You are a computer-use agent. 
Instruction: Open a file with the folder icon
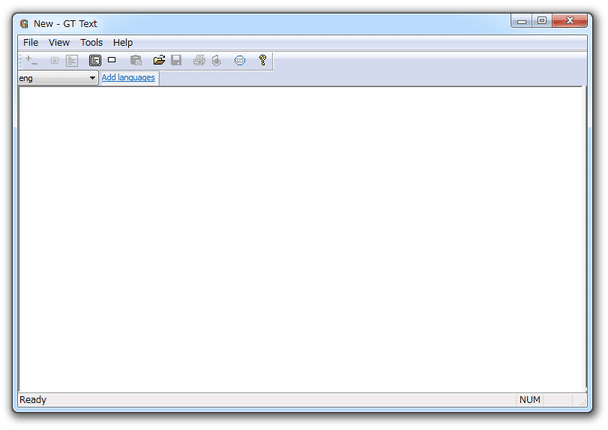pyautogui.click(x=159, y=60)
